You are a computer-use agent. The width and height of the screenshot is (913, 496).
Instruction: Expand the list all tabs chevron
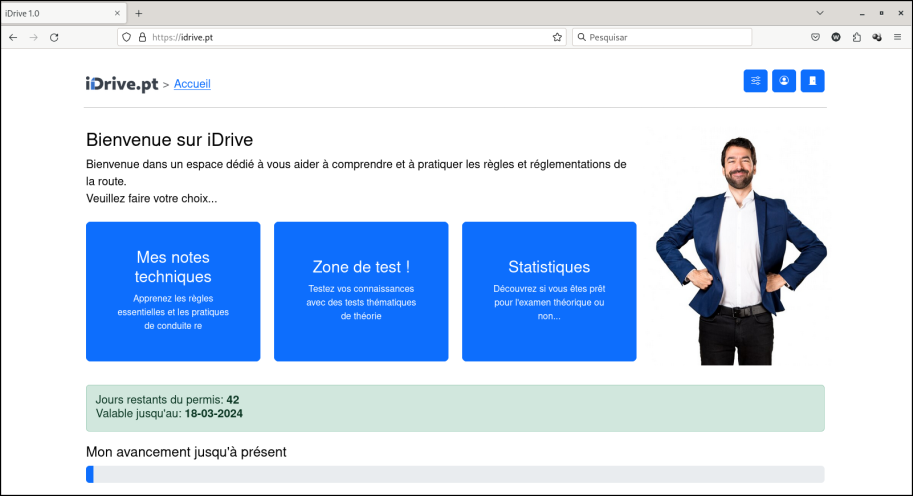[820, 13]
